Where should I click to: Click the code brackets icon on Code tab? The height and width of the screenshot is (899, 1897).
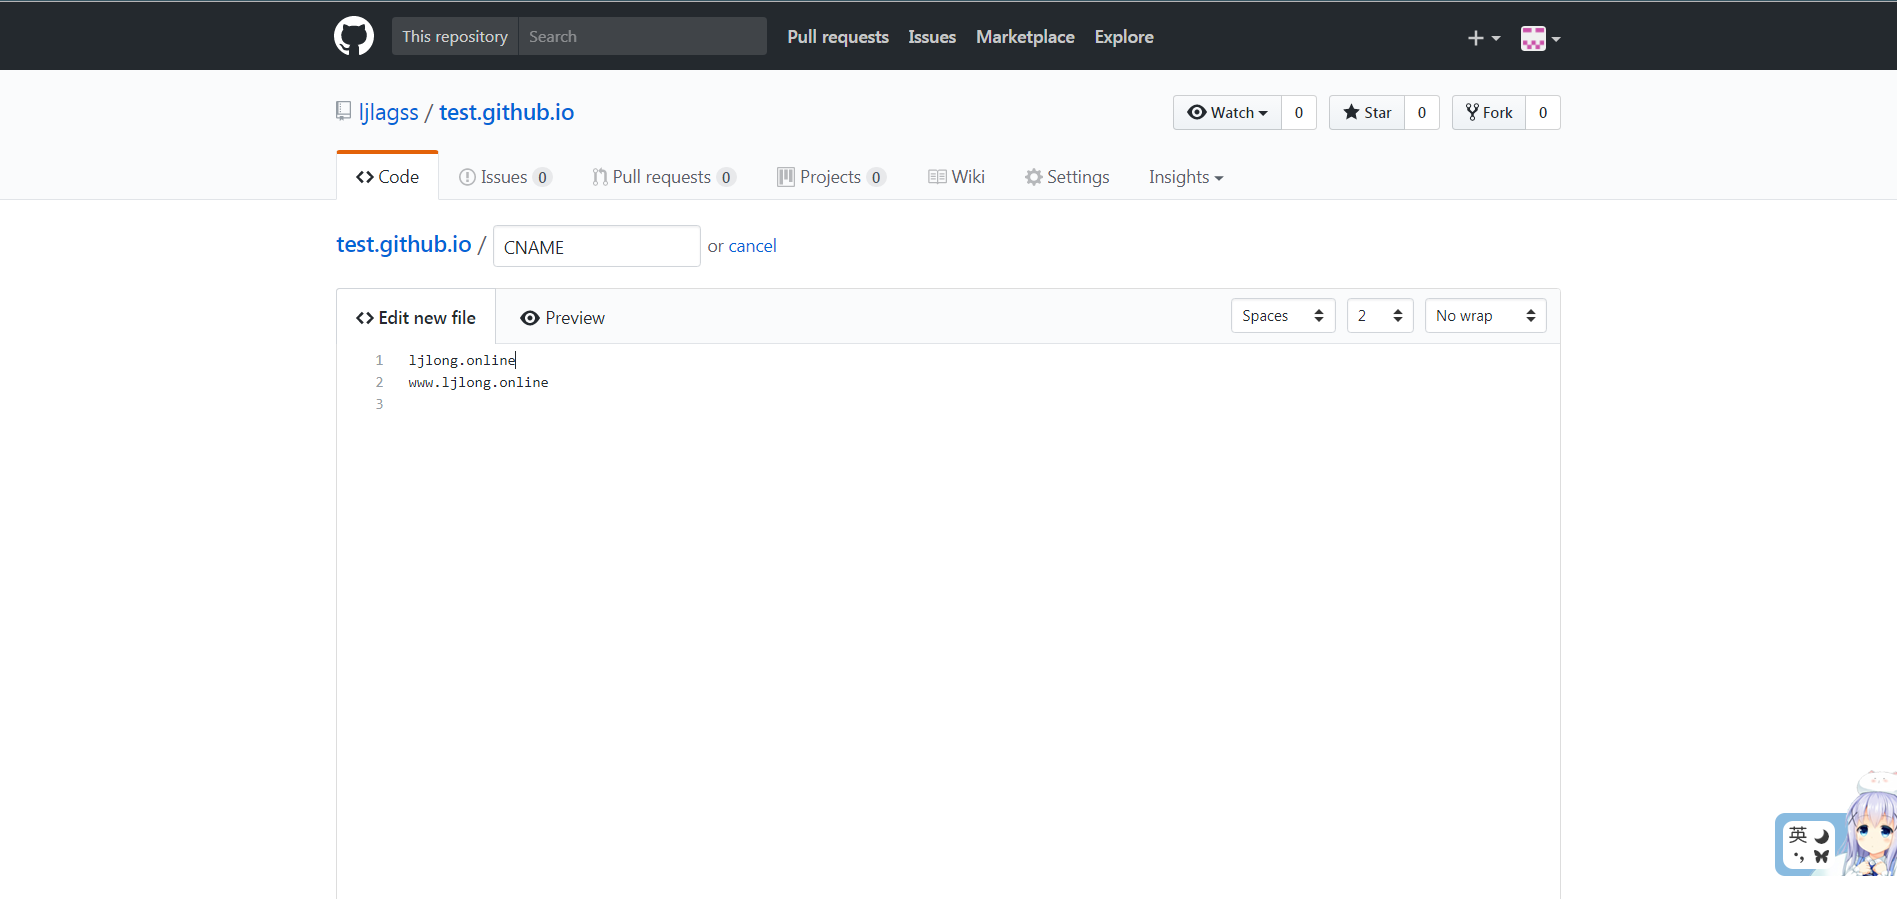[365, 177]
